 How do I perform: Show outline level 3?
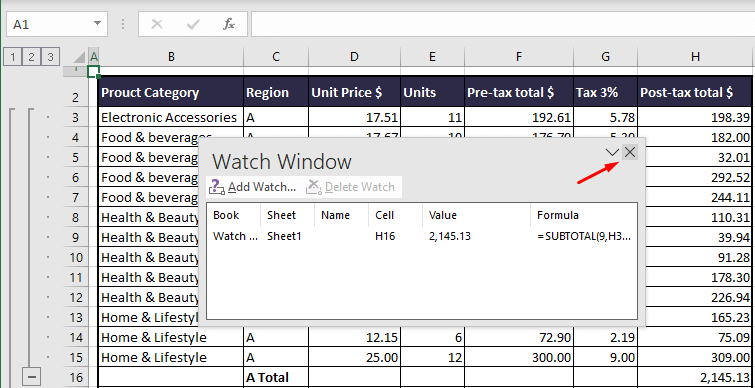(x=50, y=57)
